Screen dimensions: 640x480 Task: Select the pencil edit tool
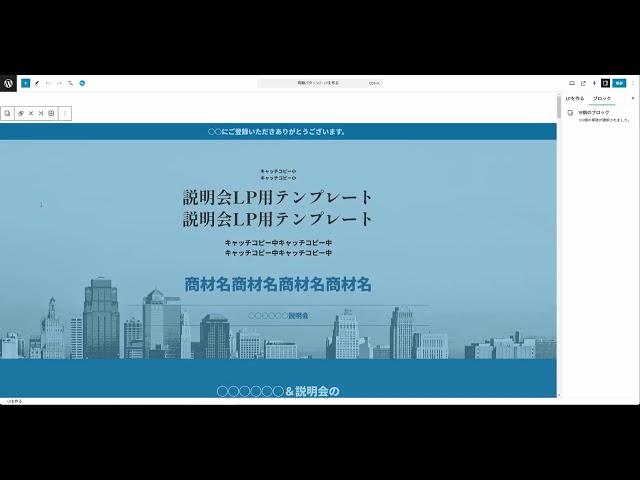pyautogui.click(x=37, y=83)
